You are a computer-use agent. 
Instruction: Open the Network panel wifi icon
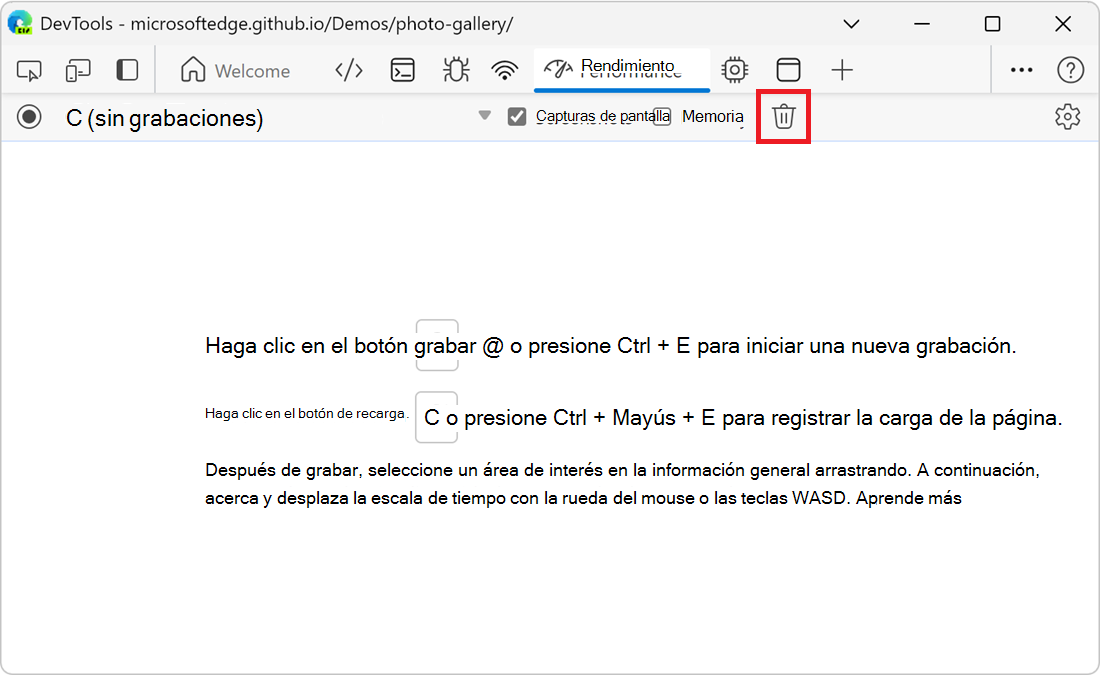click(x=505, y=70)
